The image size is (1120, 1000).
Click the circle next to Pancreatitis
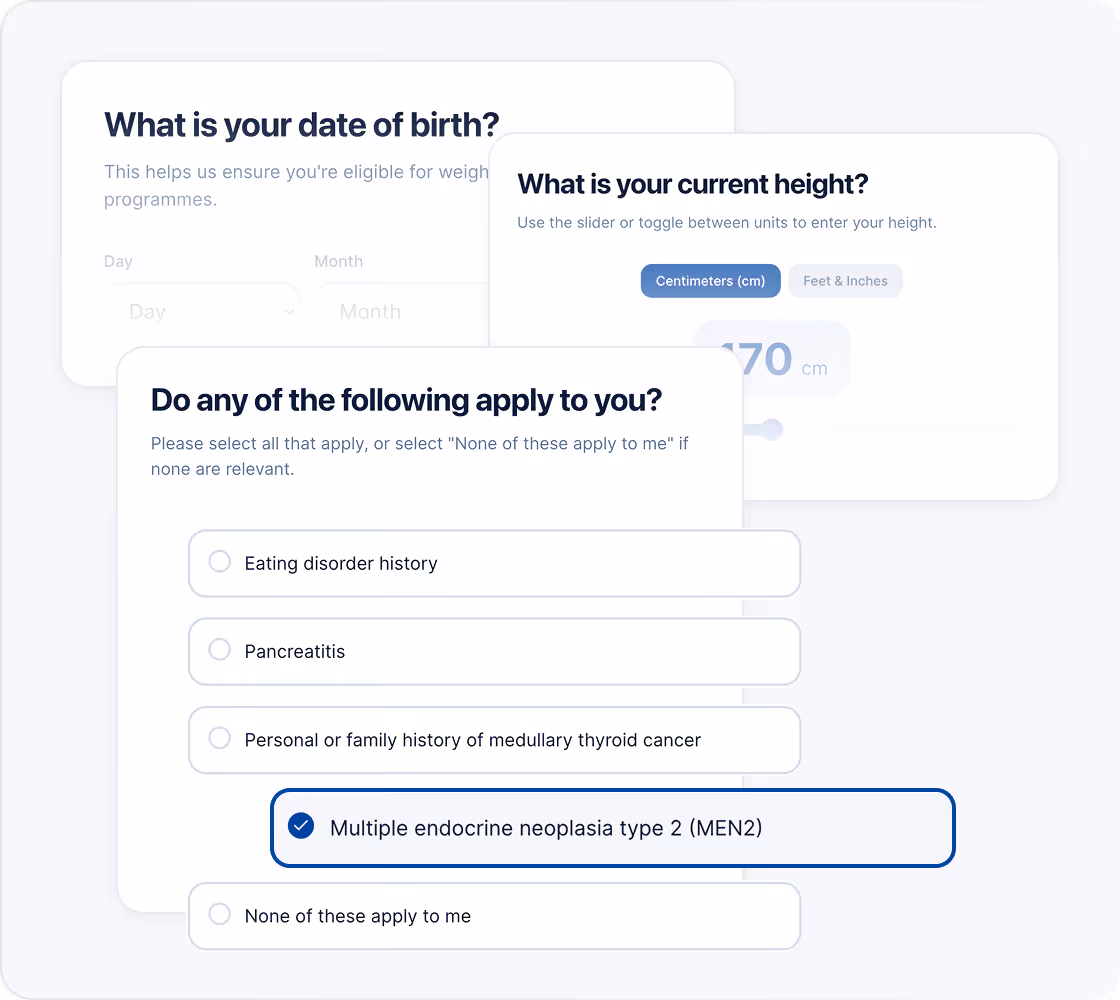[x=219, y=649]
